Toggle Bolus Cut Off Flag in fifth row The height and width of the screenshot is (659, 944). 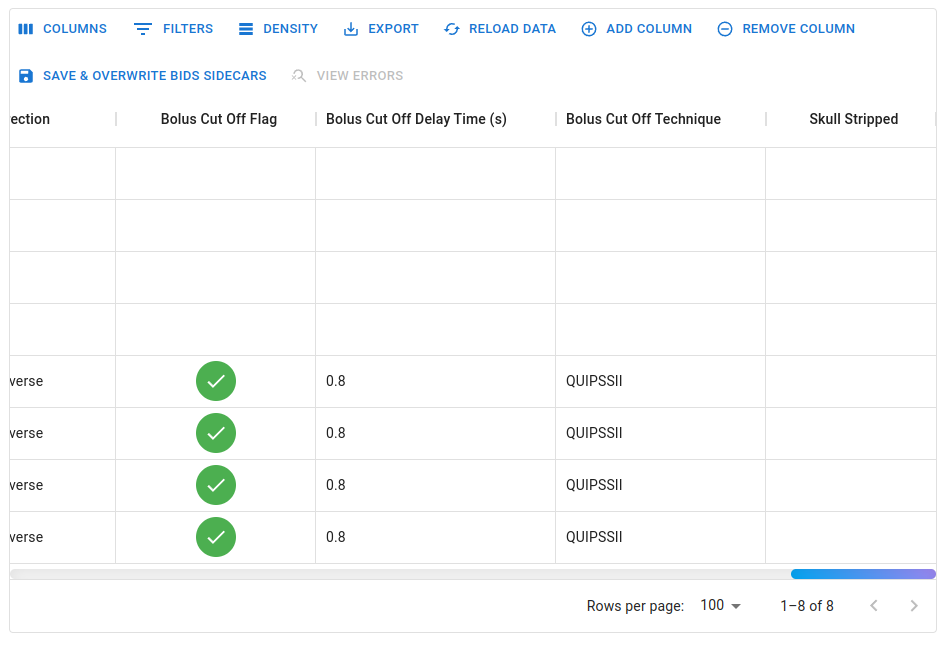(x=216, y=381)
